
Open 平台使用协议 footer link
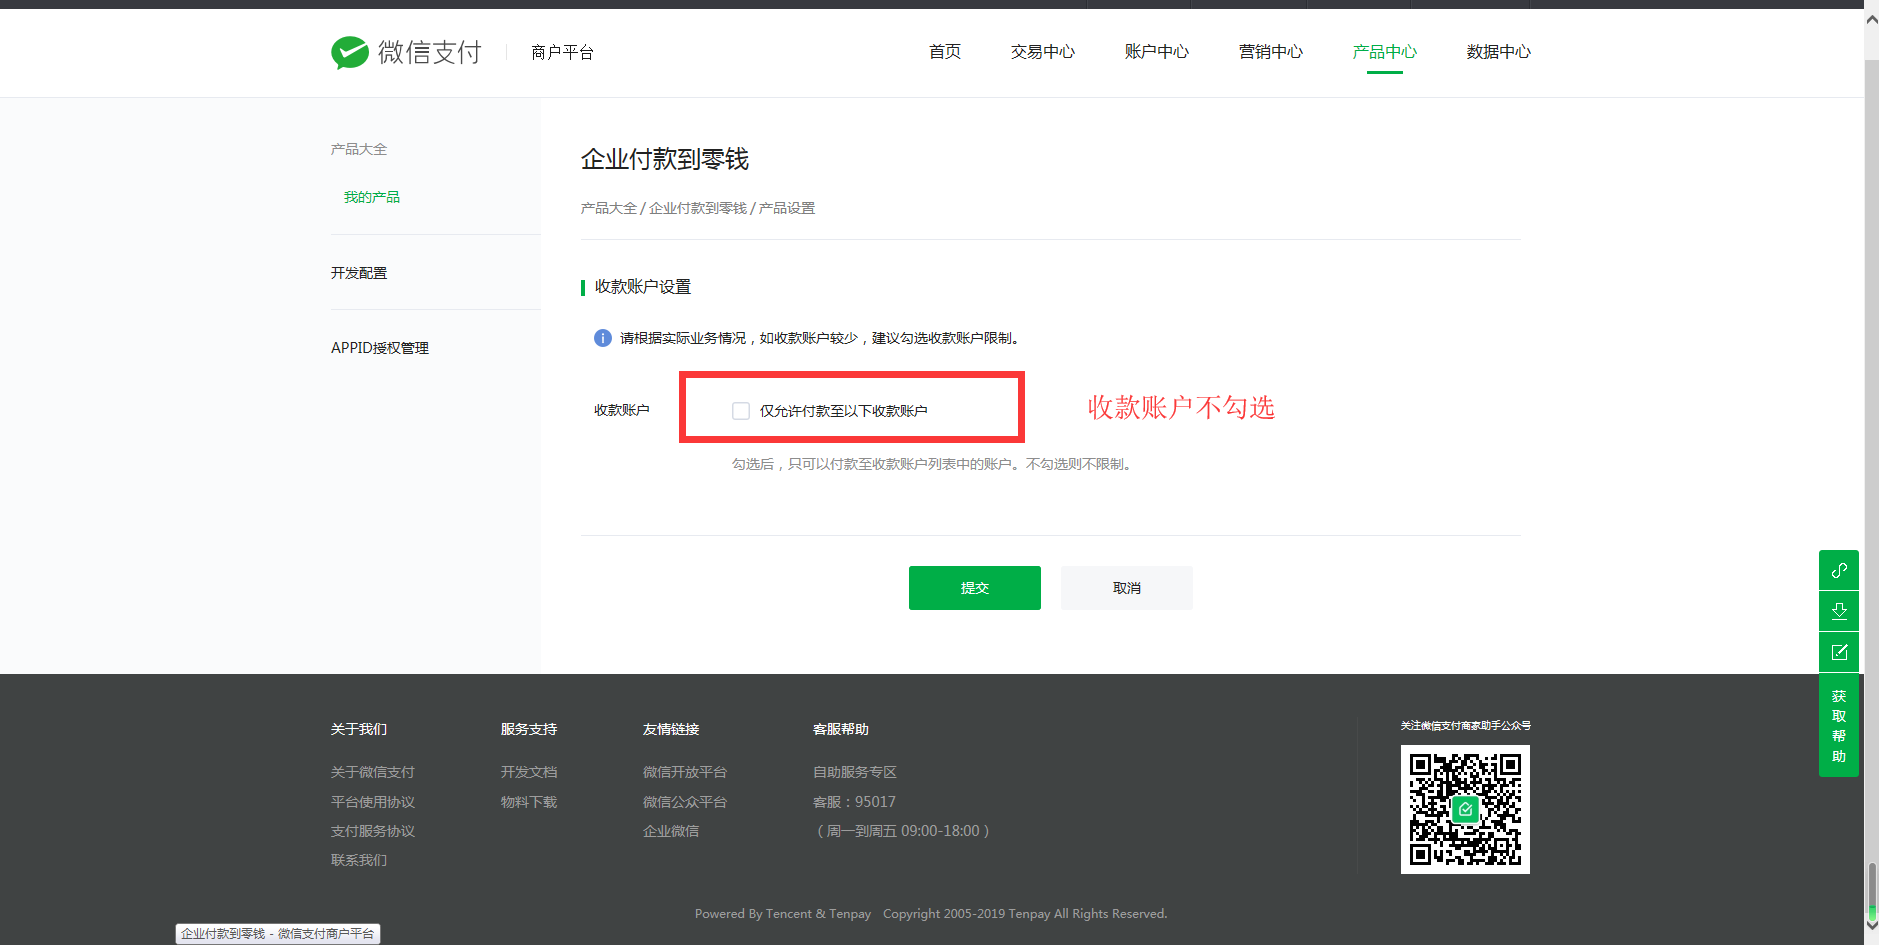point(373,802)
